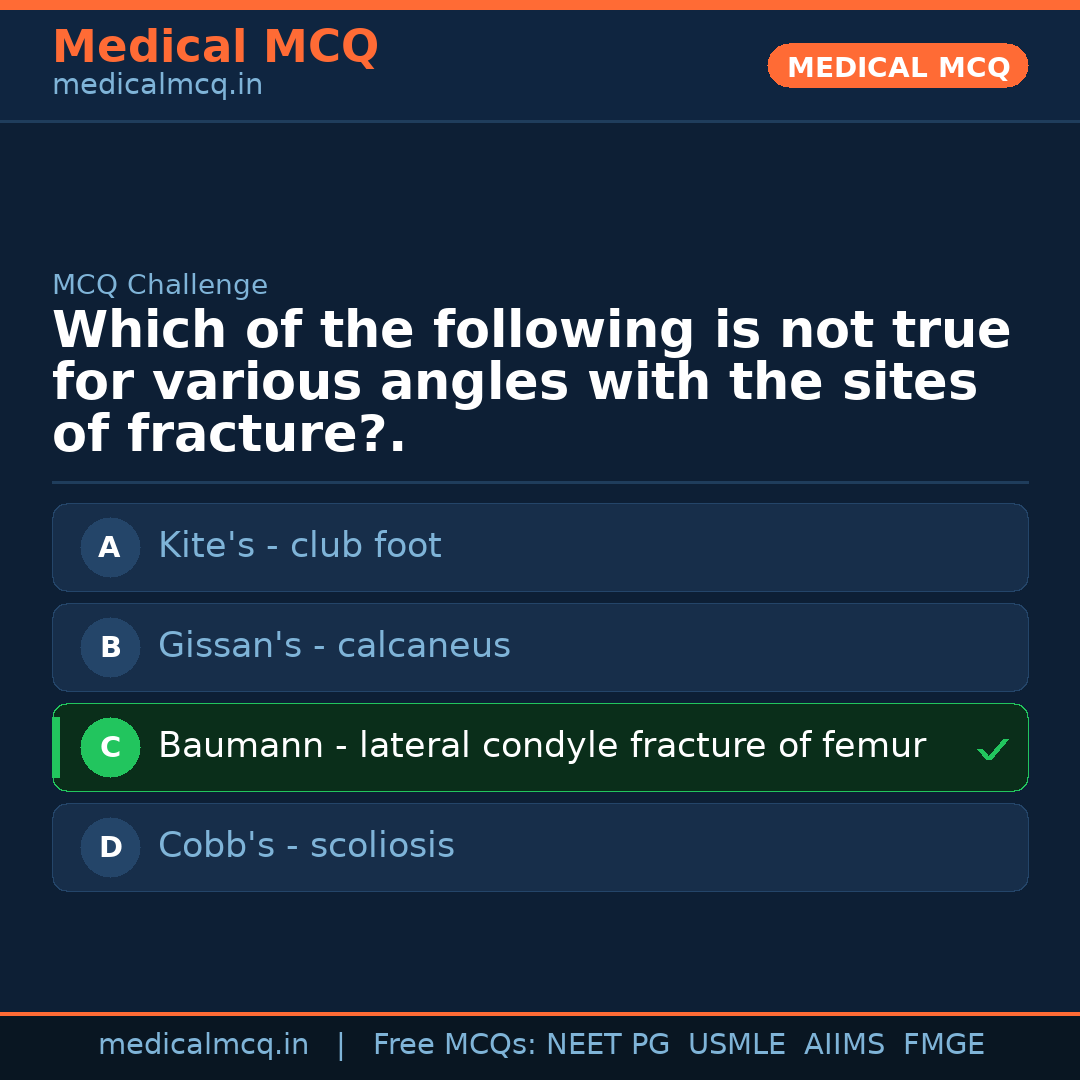Image resolution: width=1080 pixels, height=1080 pixels.
Task: Click the green highlight bar beside option C
Action: pos(57,747)
